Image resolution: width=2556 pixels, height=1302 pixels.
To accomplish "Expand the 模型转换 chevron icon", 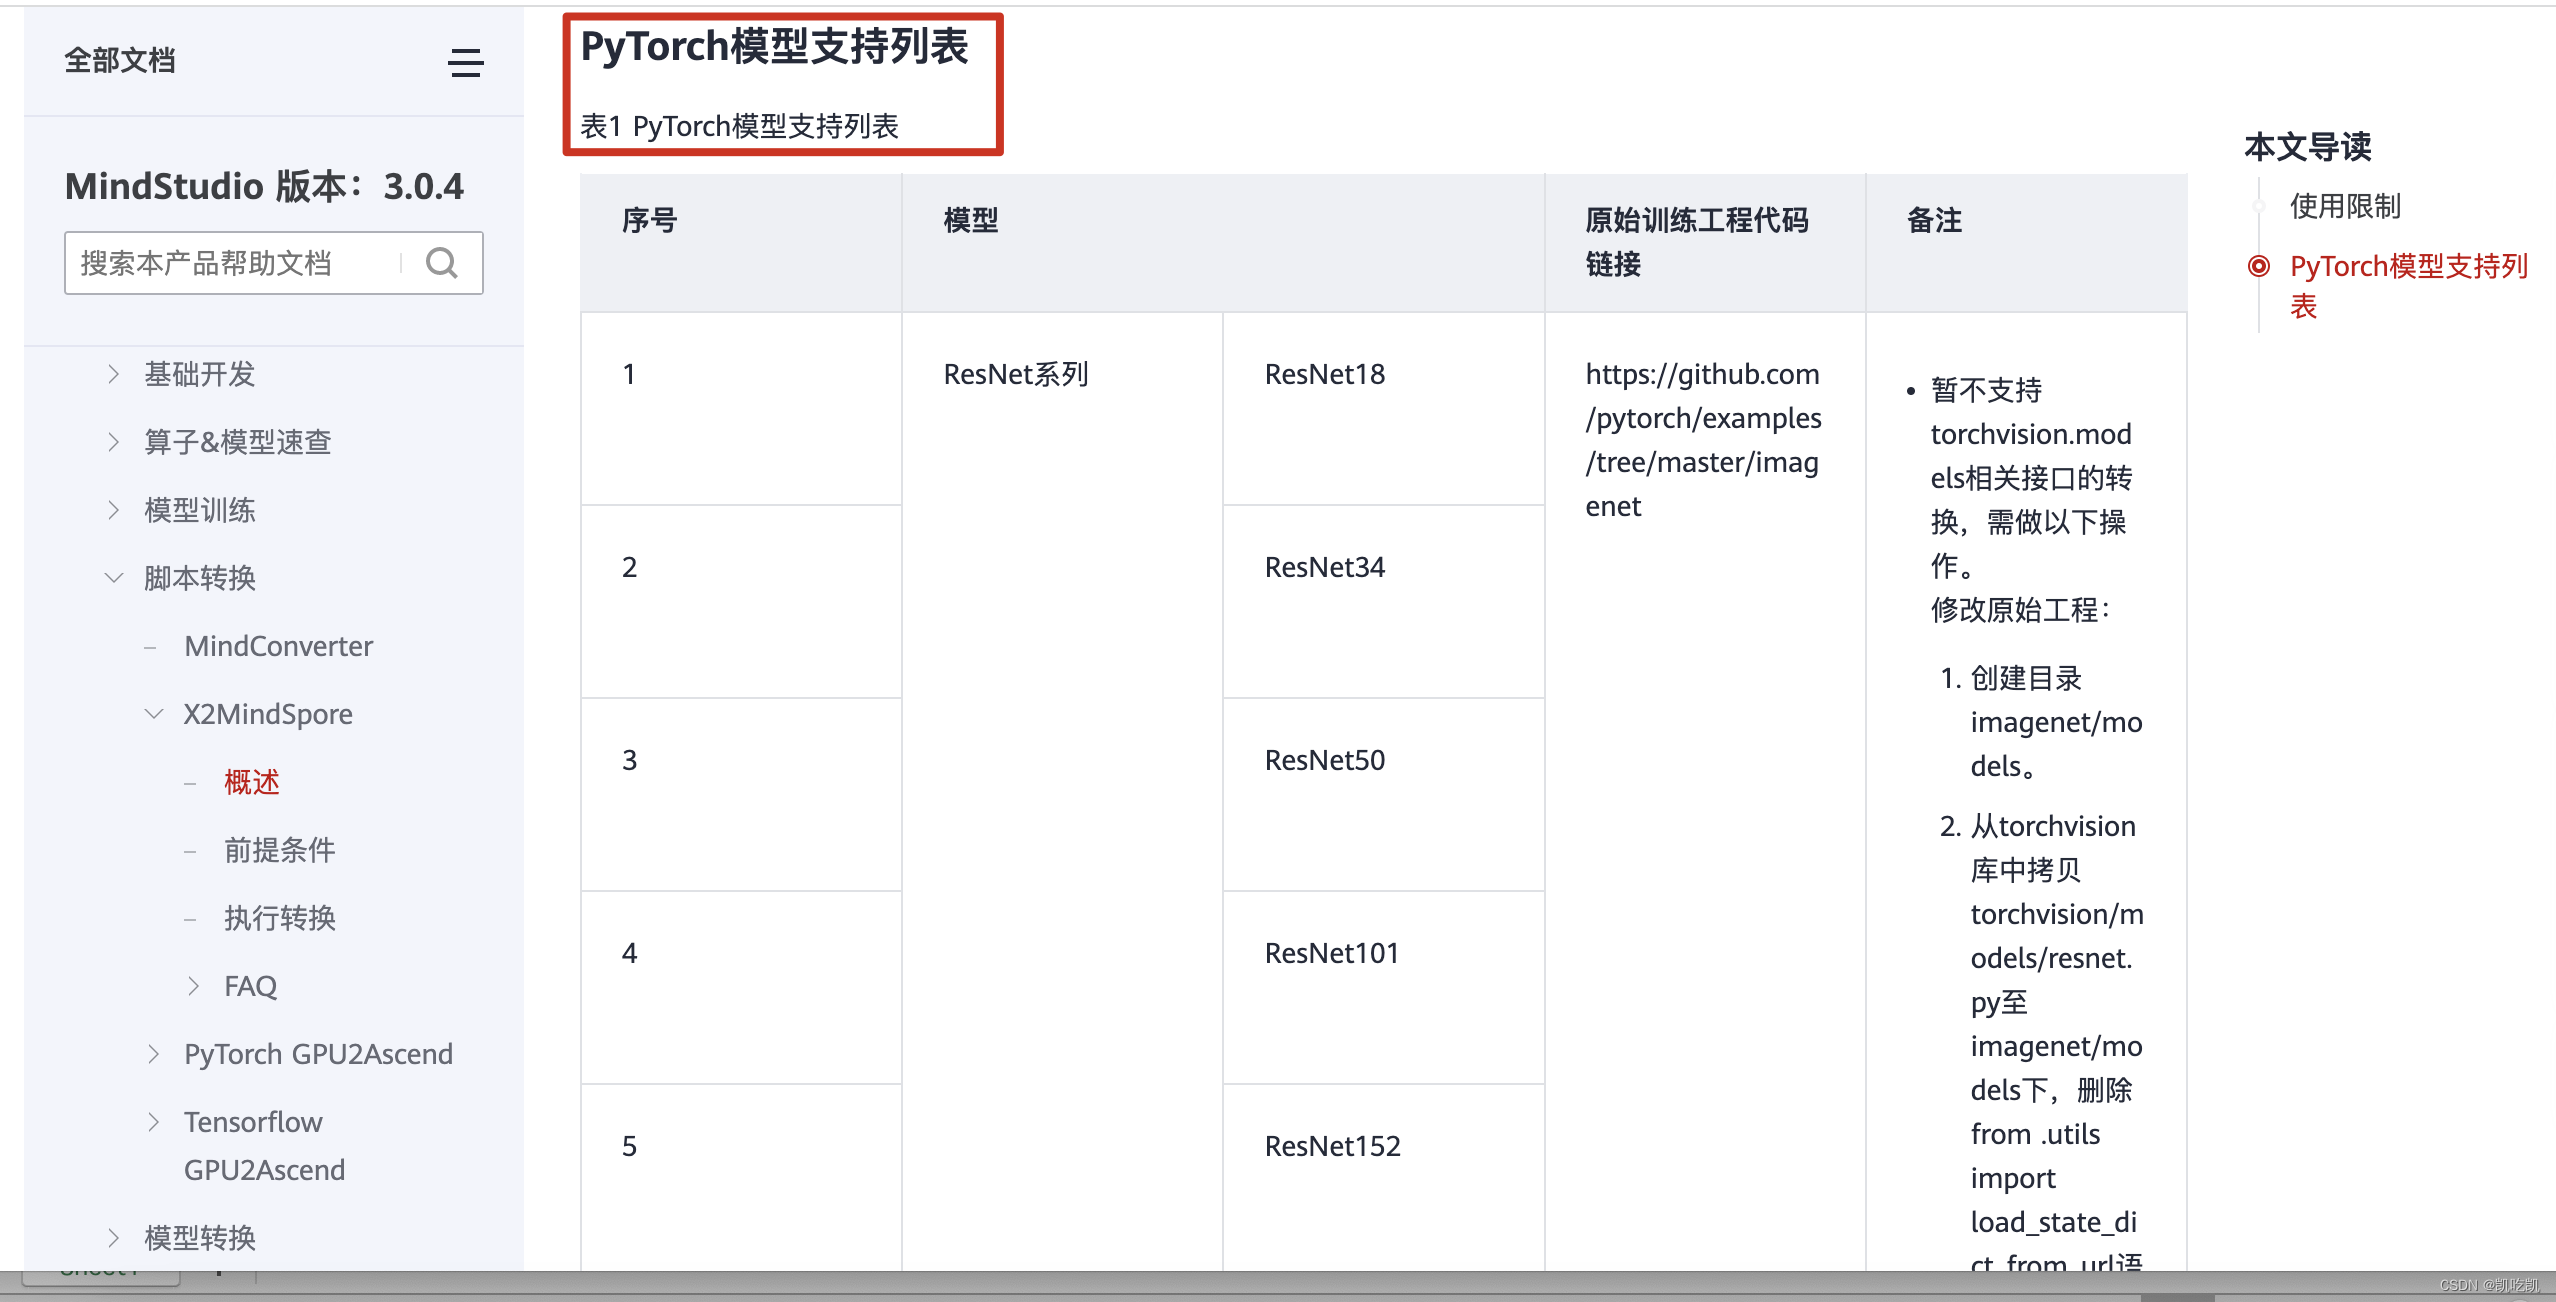I will point(114,1238).
